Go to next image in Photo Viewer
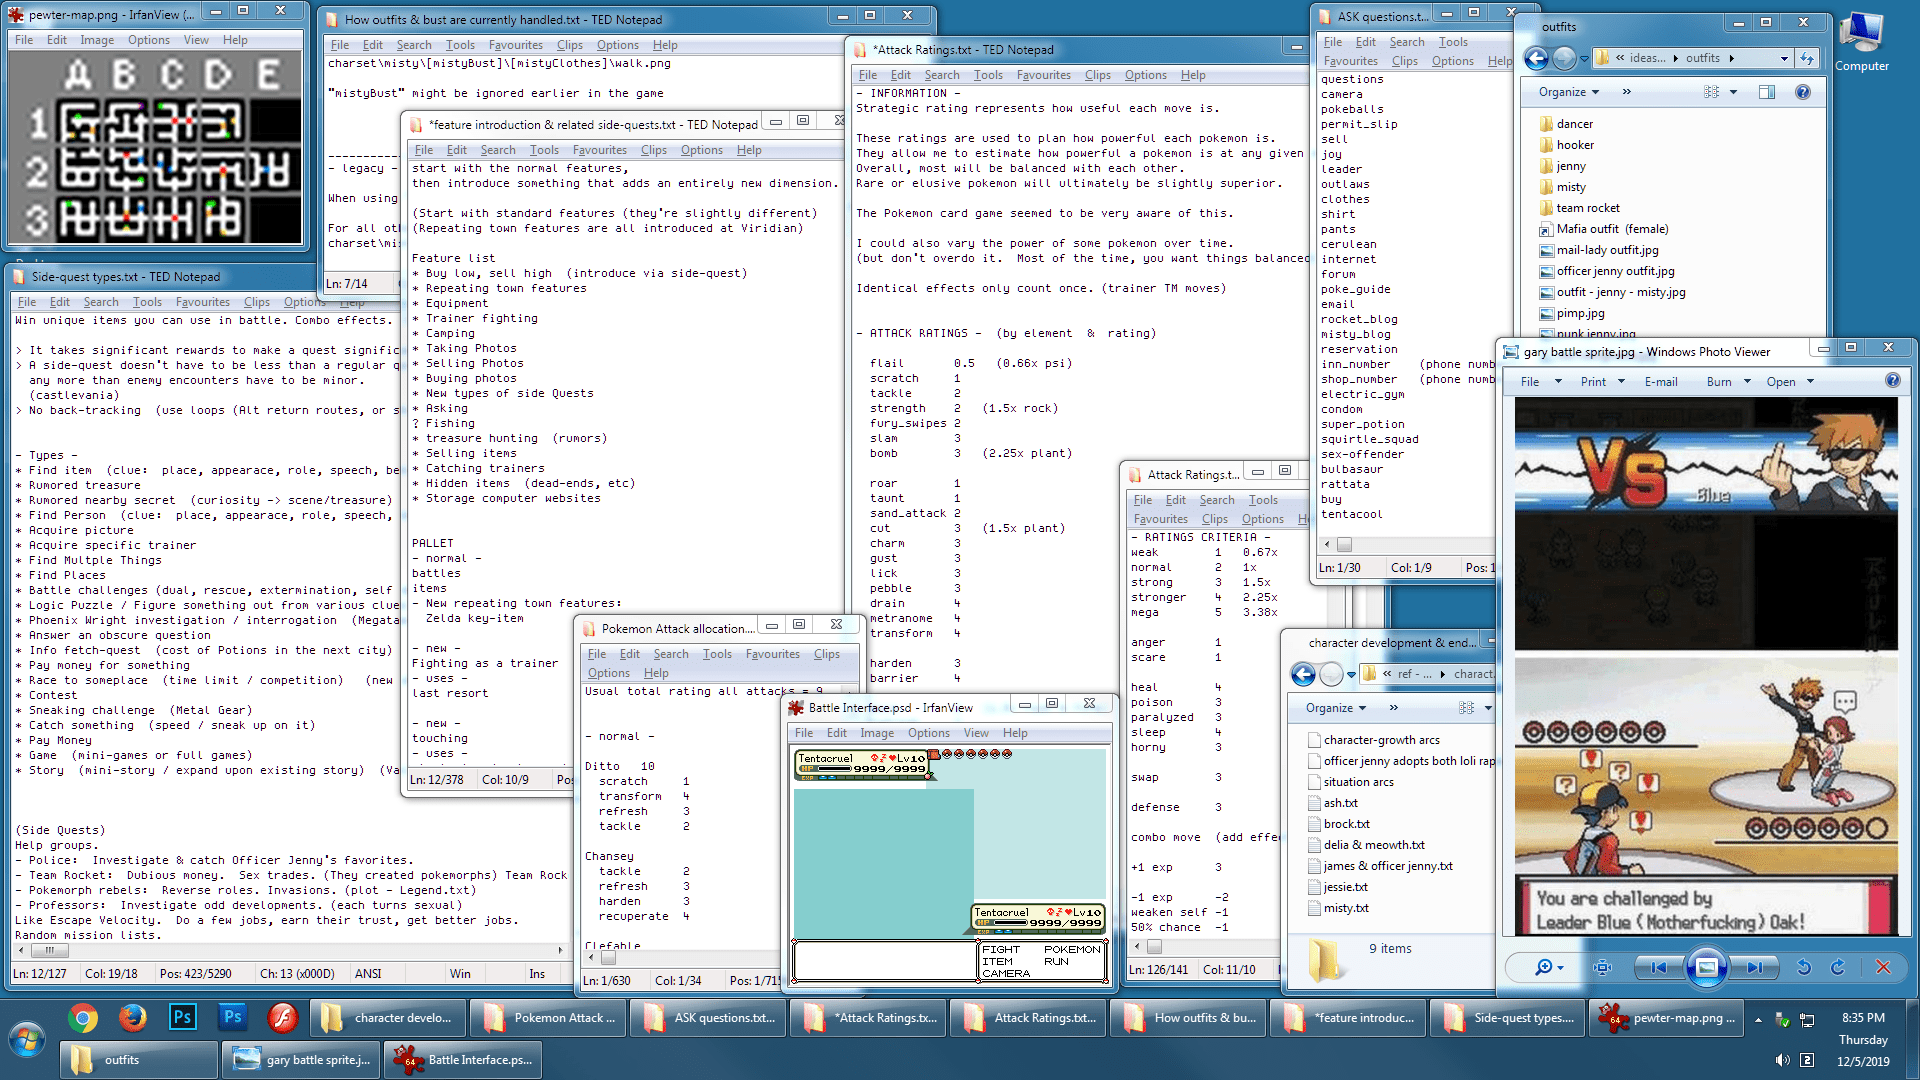 click(x=1755, y=967)
